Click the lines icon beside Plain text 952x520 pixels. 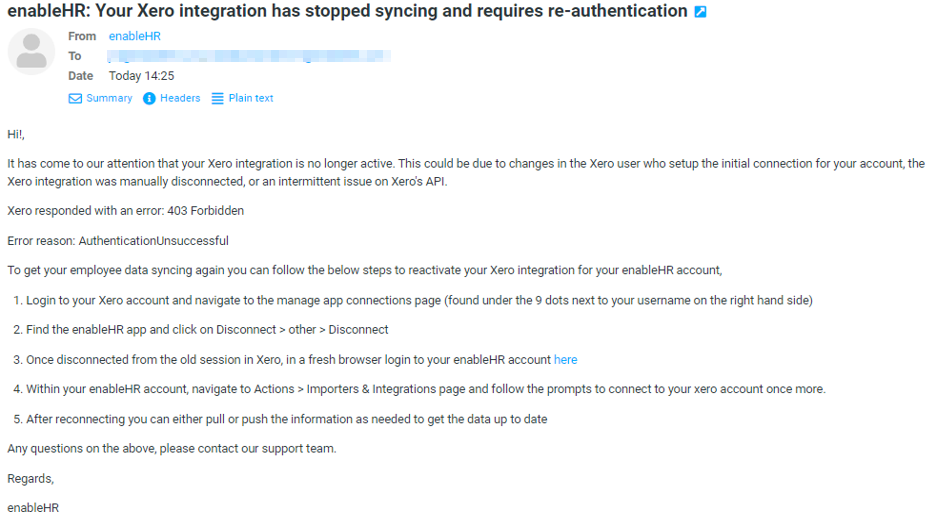pyautogui.click(x=217, y=98)
